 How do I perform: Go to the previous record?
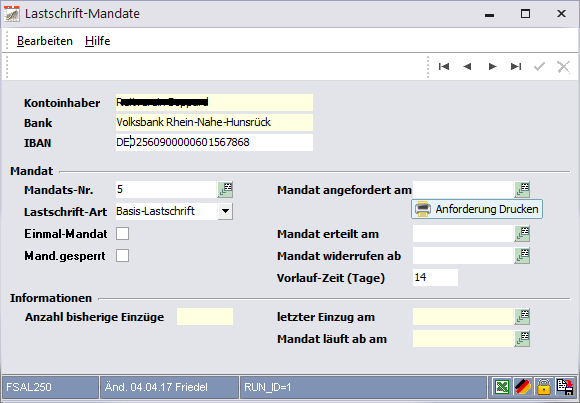tap(468, 67)
